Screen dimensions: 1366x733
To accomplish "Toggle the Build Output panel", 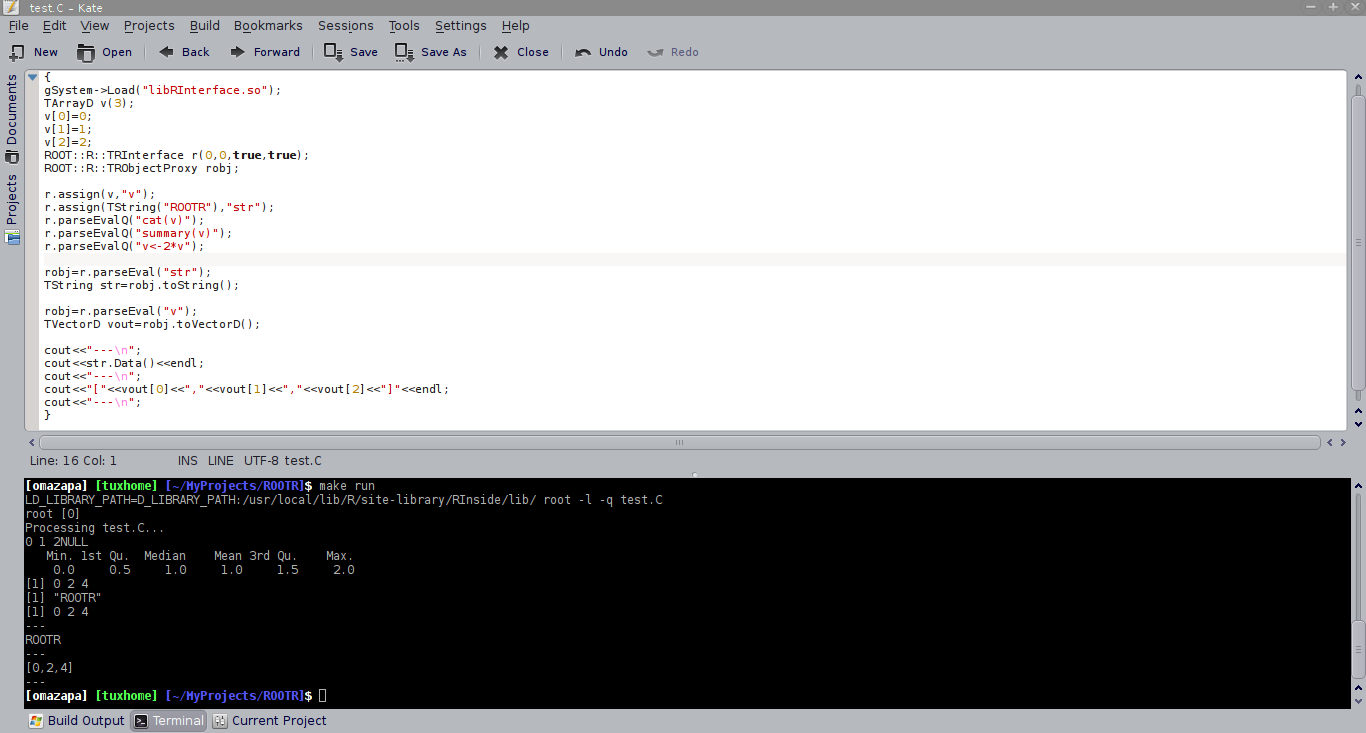I will (x=77, y=720).
